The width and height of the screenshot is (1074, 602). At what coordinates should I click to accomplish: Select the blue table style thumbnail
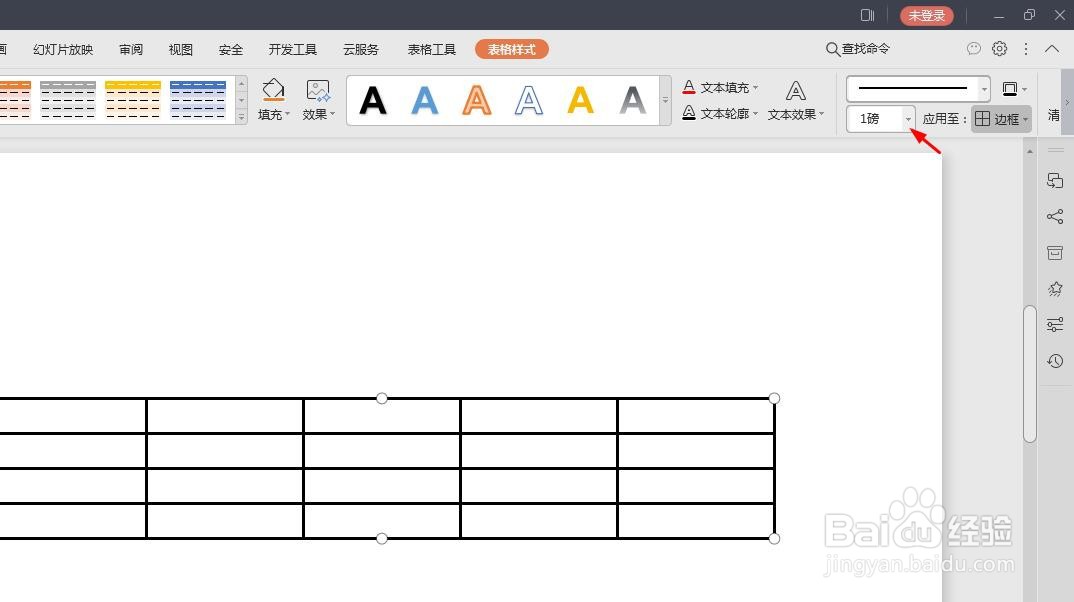click(198, 99)
